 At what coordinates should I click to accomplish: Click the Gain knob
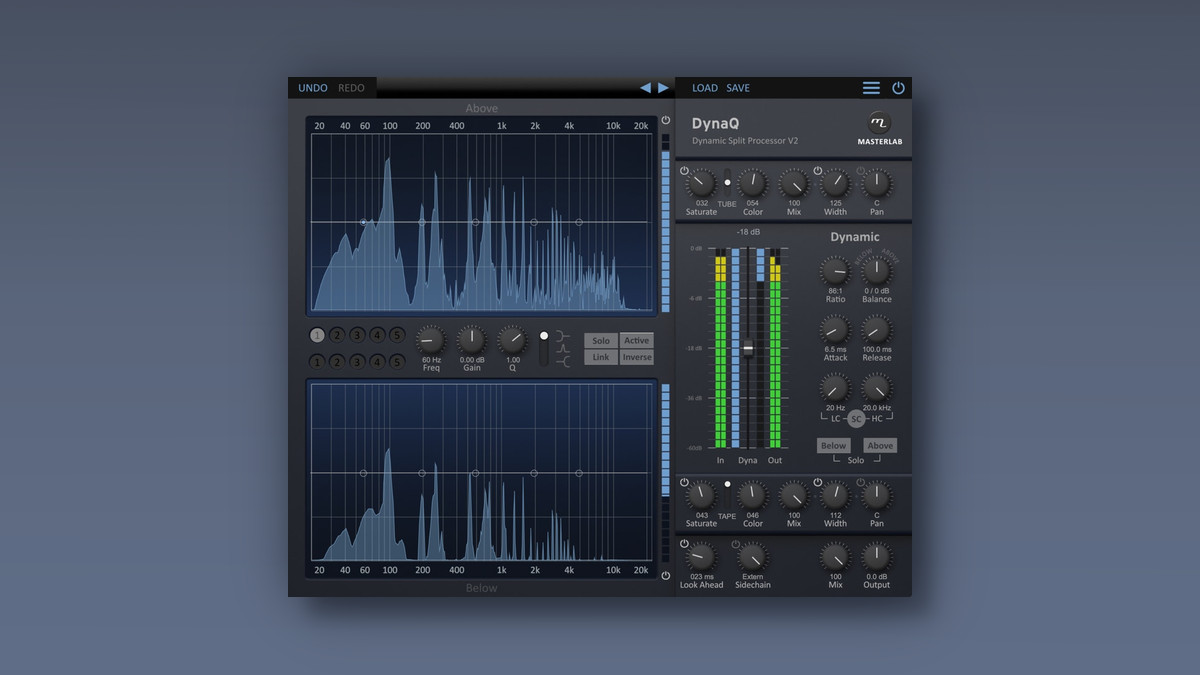471,340
